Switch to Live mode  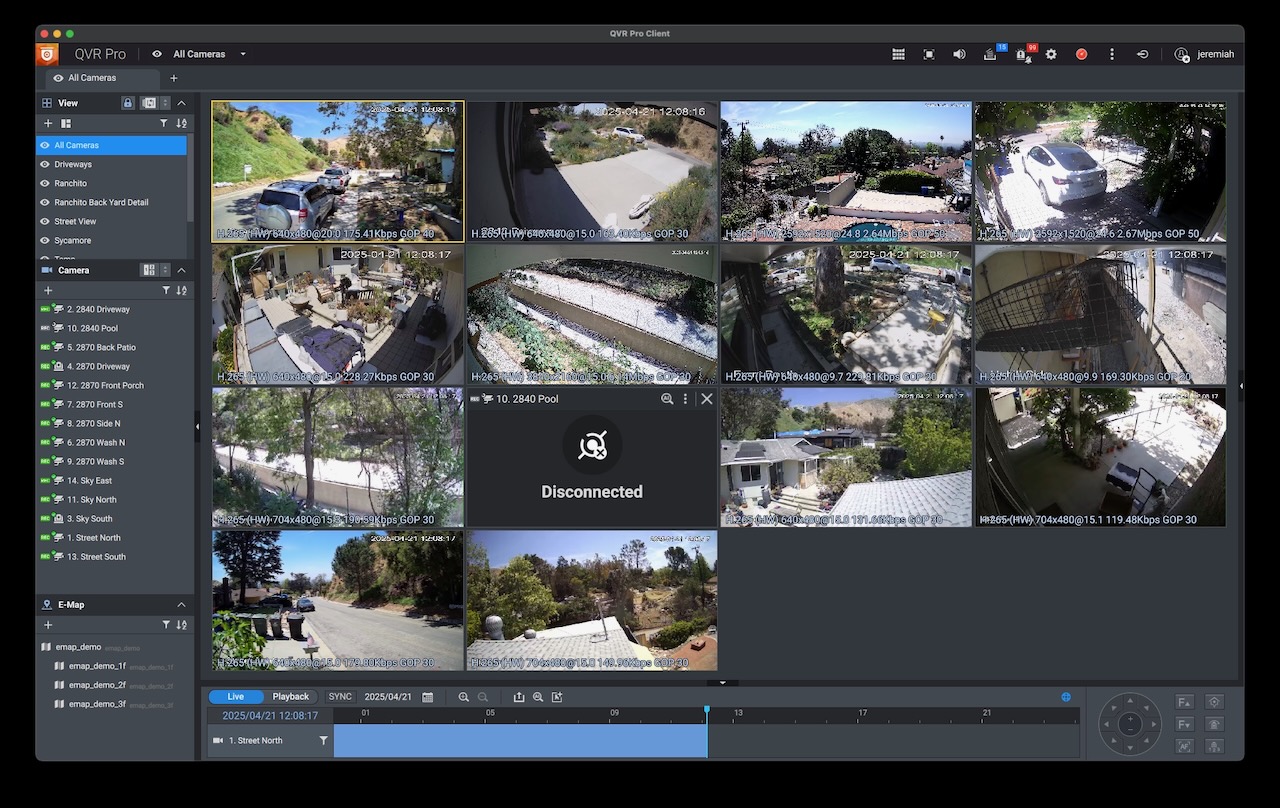[236, 696]
